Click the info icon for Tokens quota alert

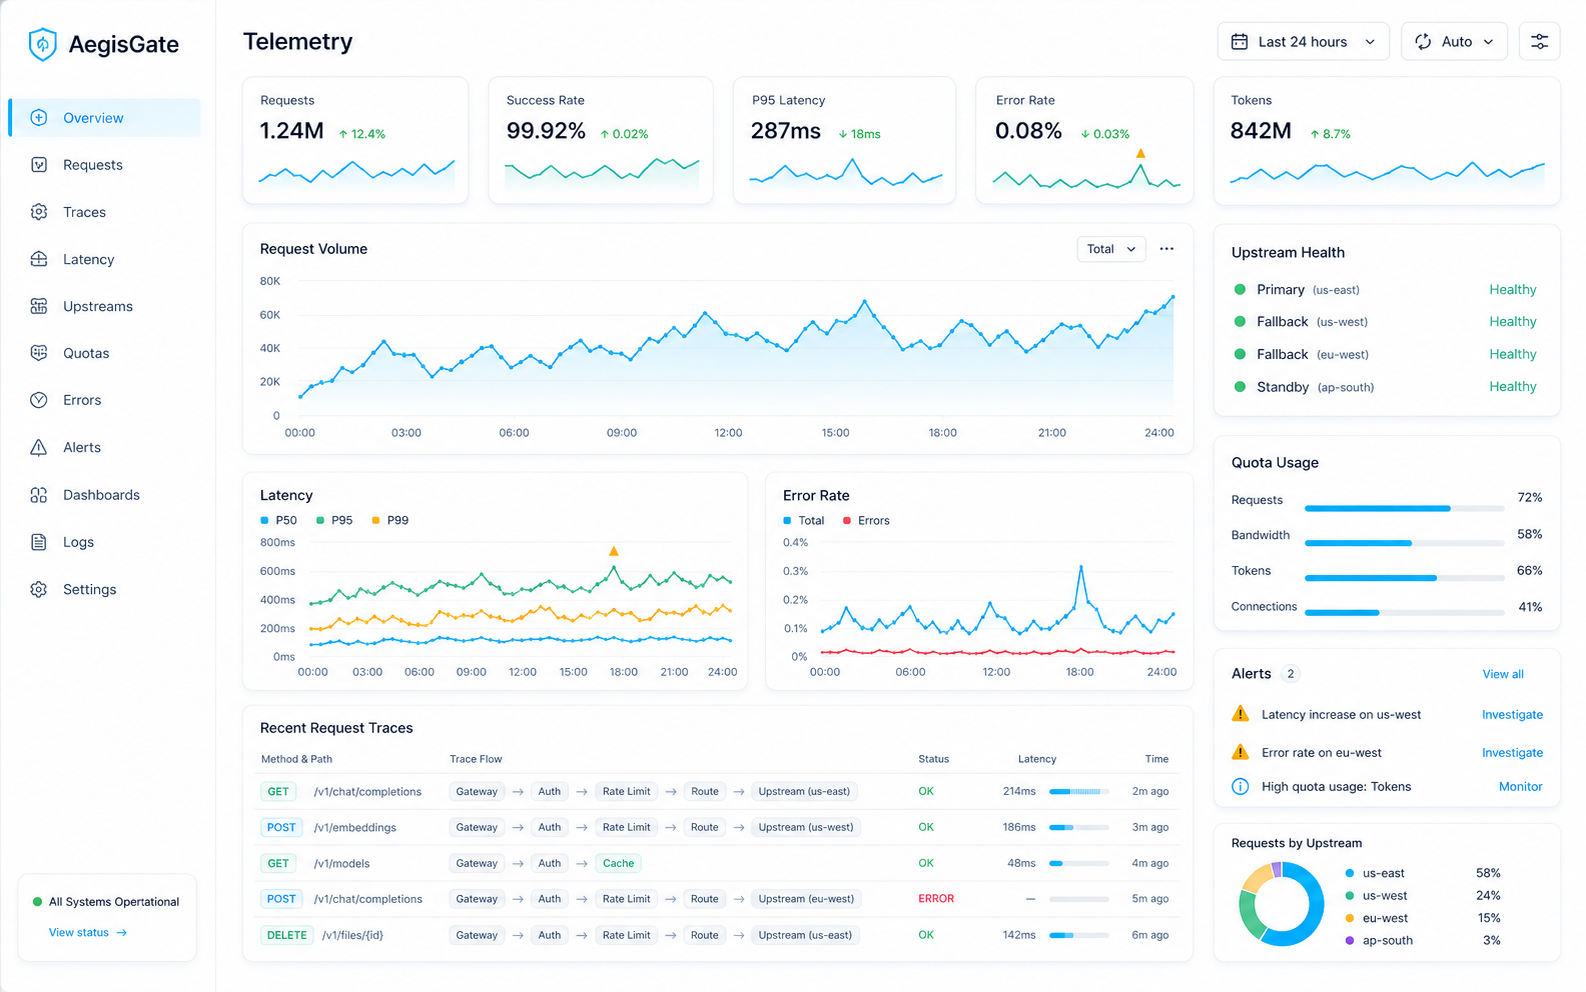point(1240,786)
